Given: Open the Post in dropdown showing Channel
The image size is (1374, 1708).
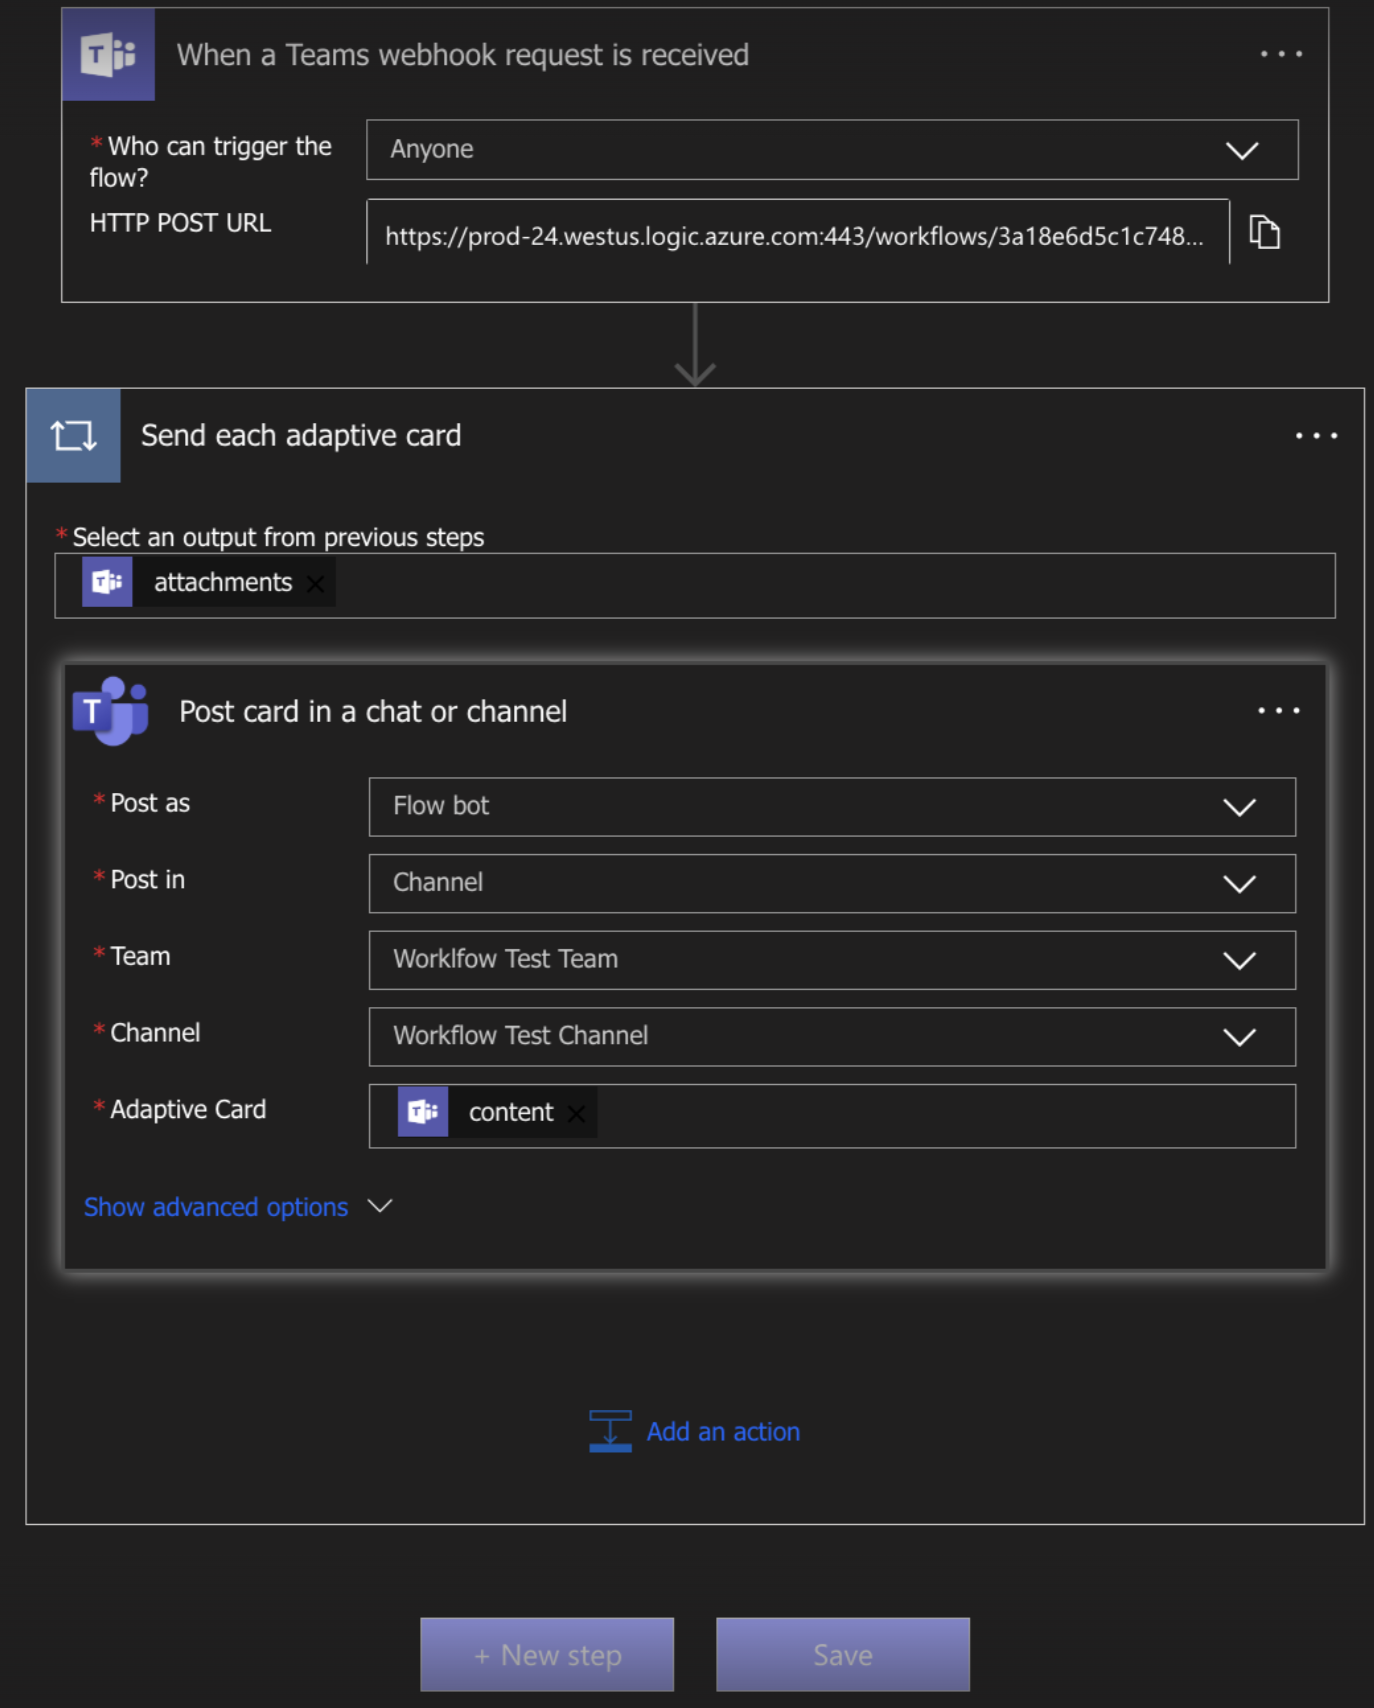Looking at the screenshot, I should click(x=832, y=883).
